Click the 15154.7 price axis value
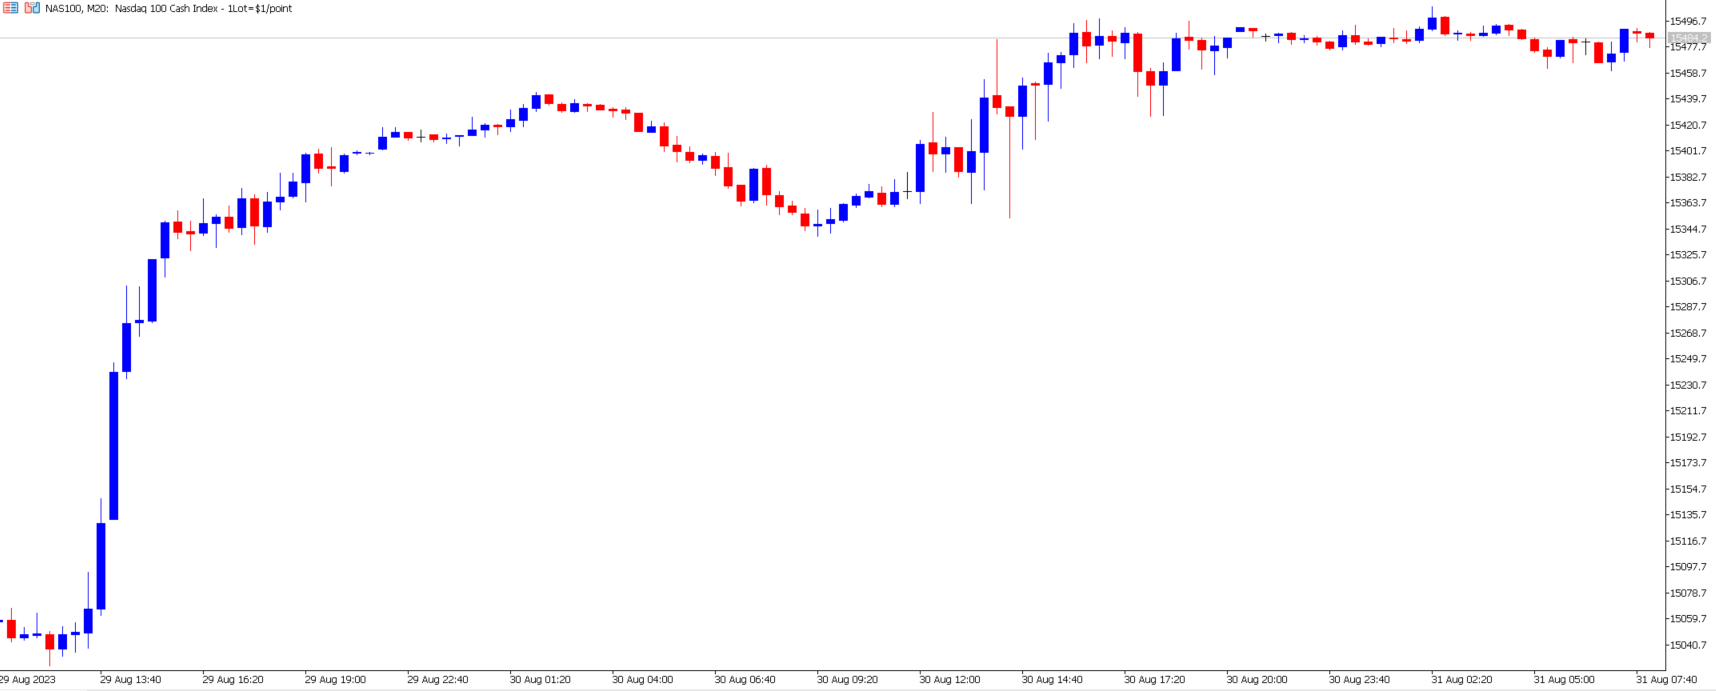Screen dimensions: 1716x691 coord(1688,489)
